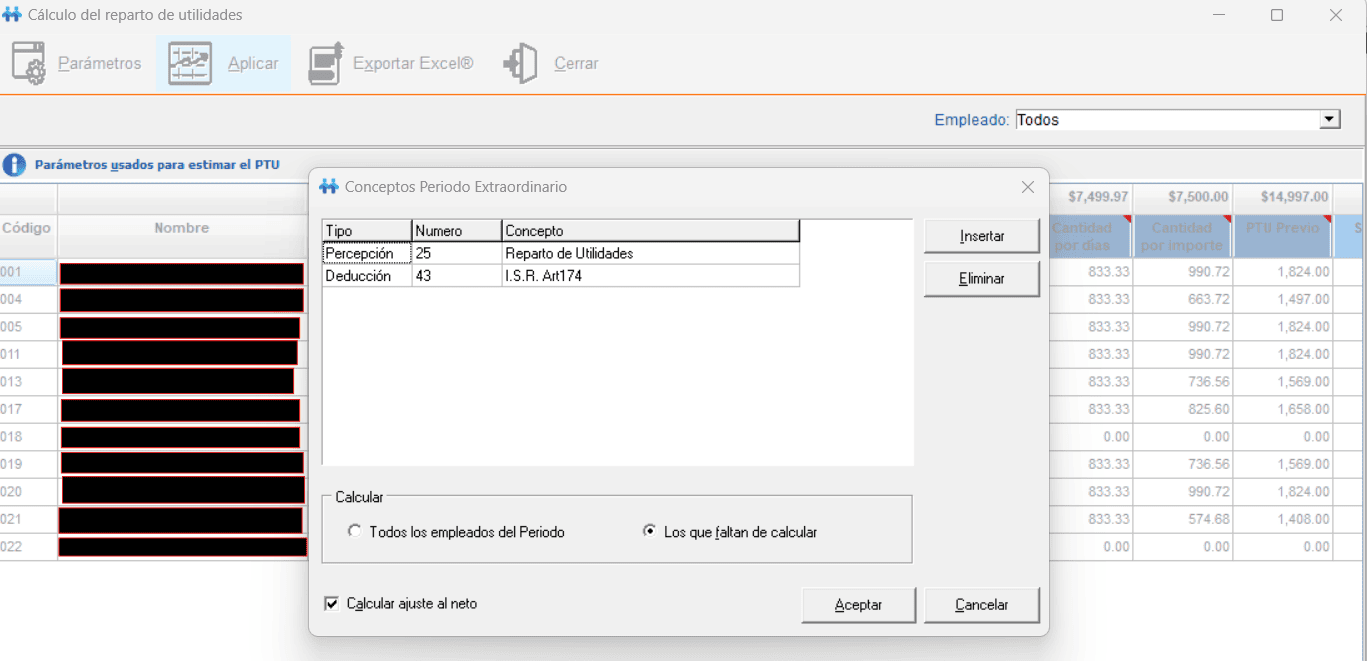Click the Nombre column header
Viewport: 1367px width, 661px height.
pos(182,236)
